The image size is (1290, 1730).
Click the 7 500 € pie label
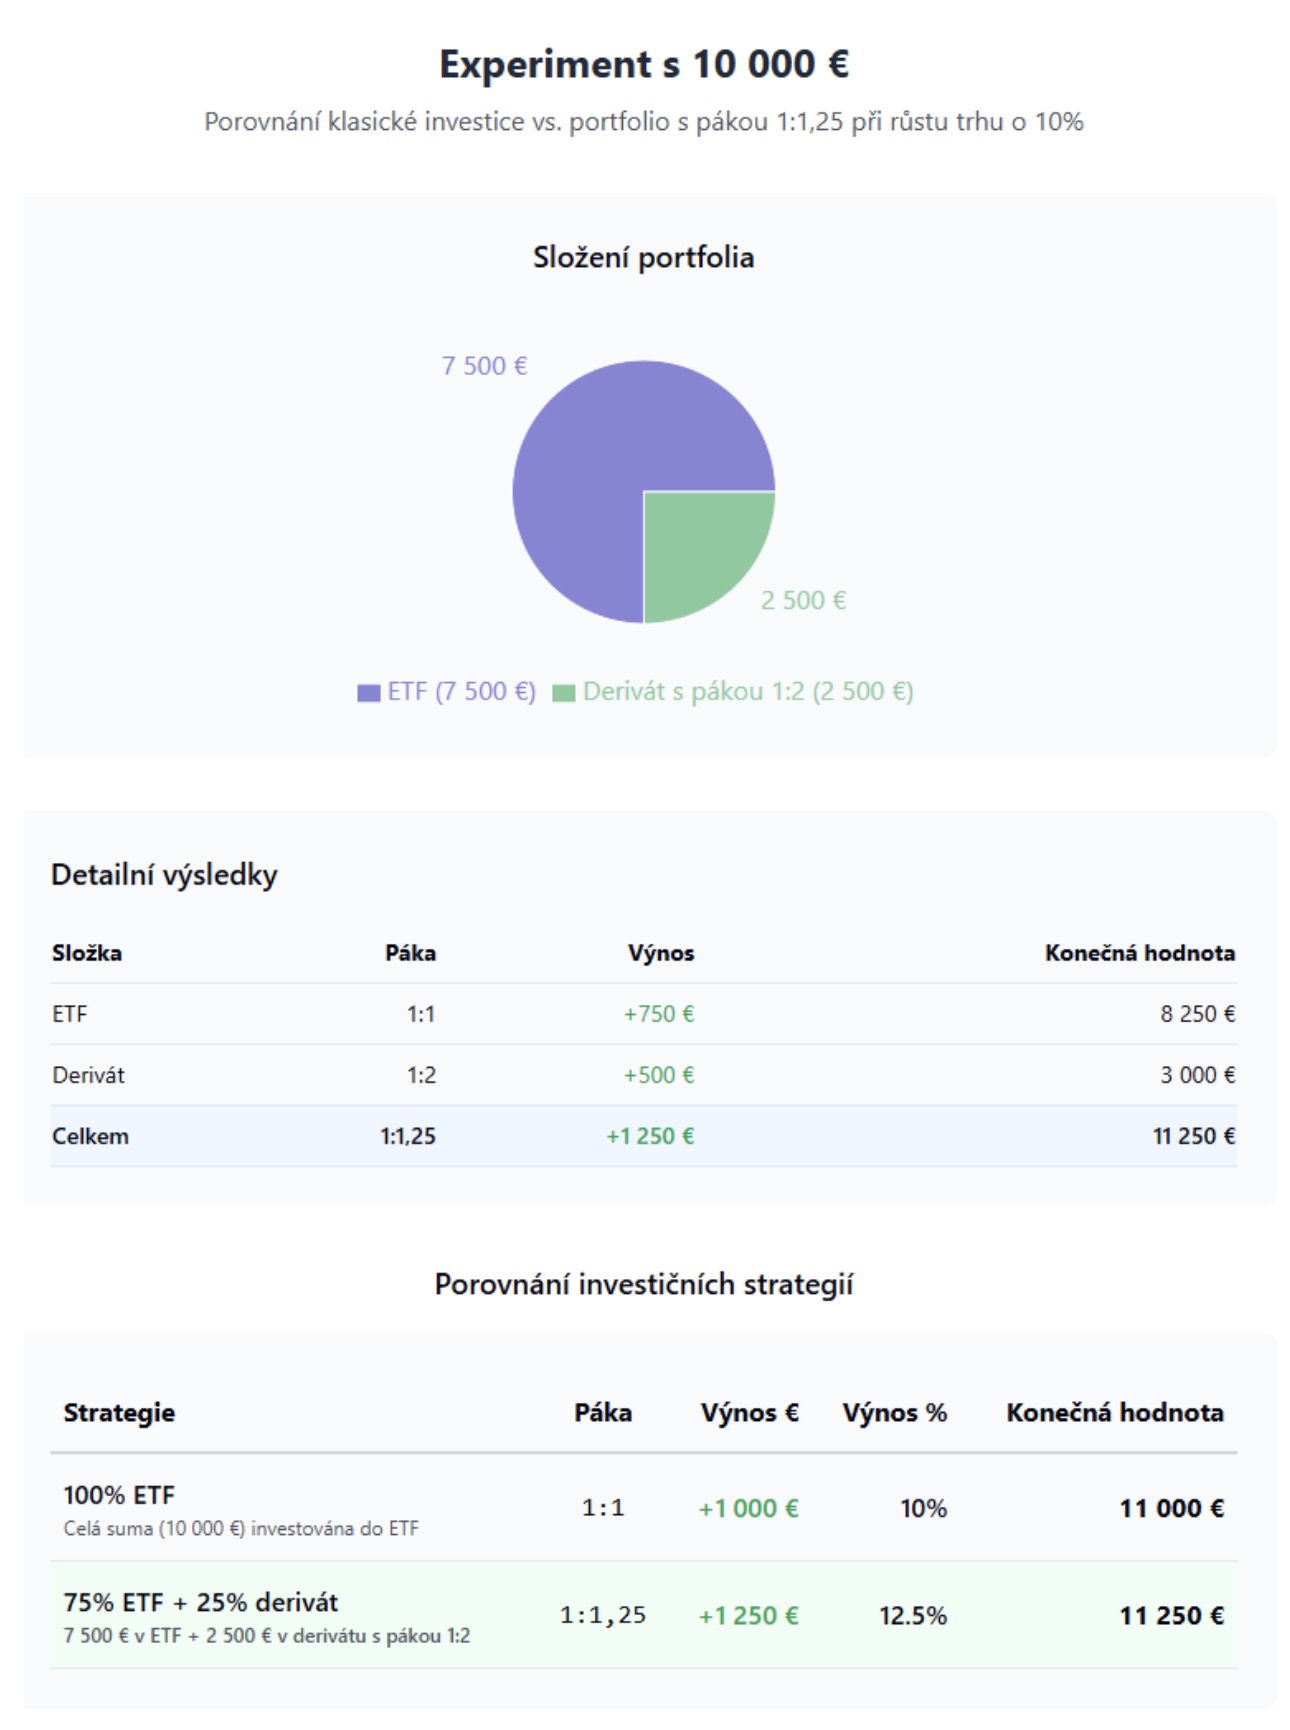(x=484, y=366)
